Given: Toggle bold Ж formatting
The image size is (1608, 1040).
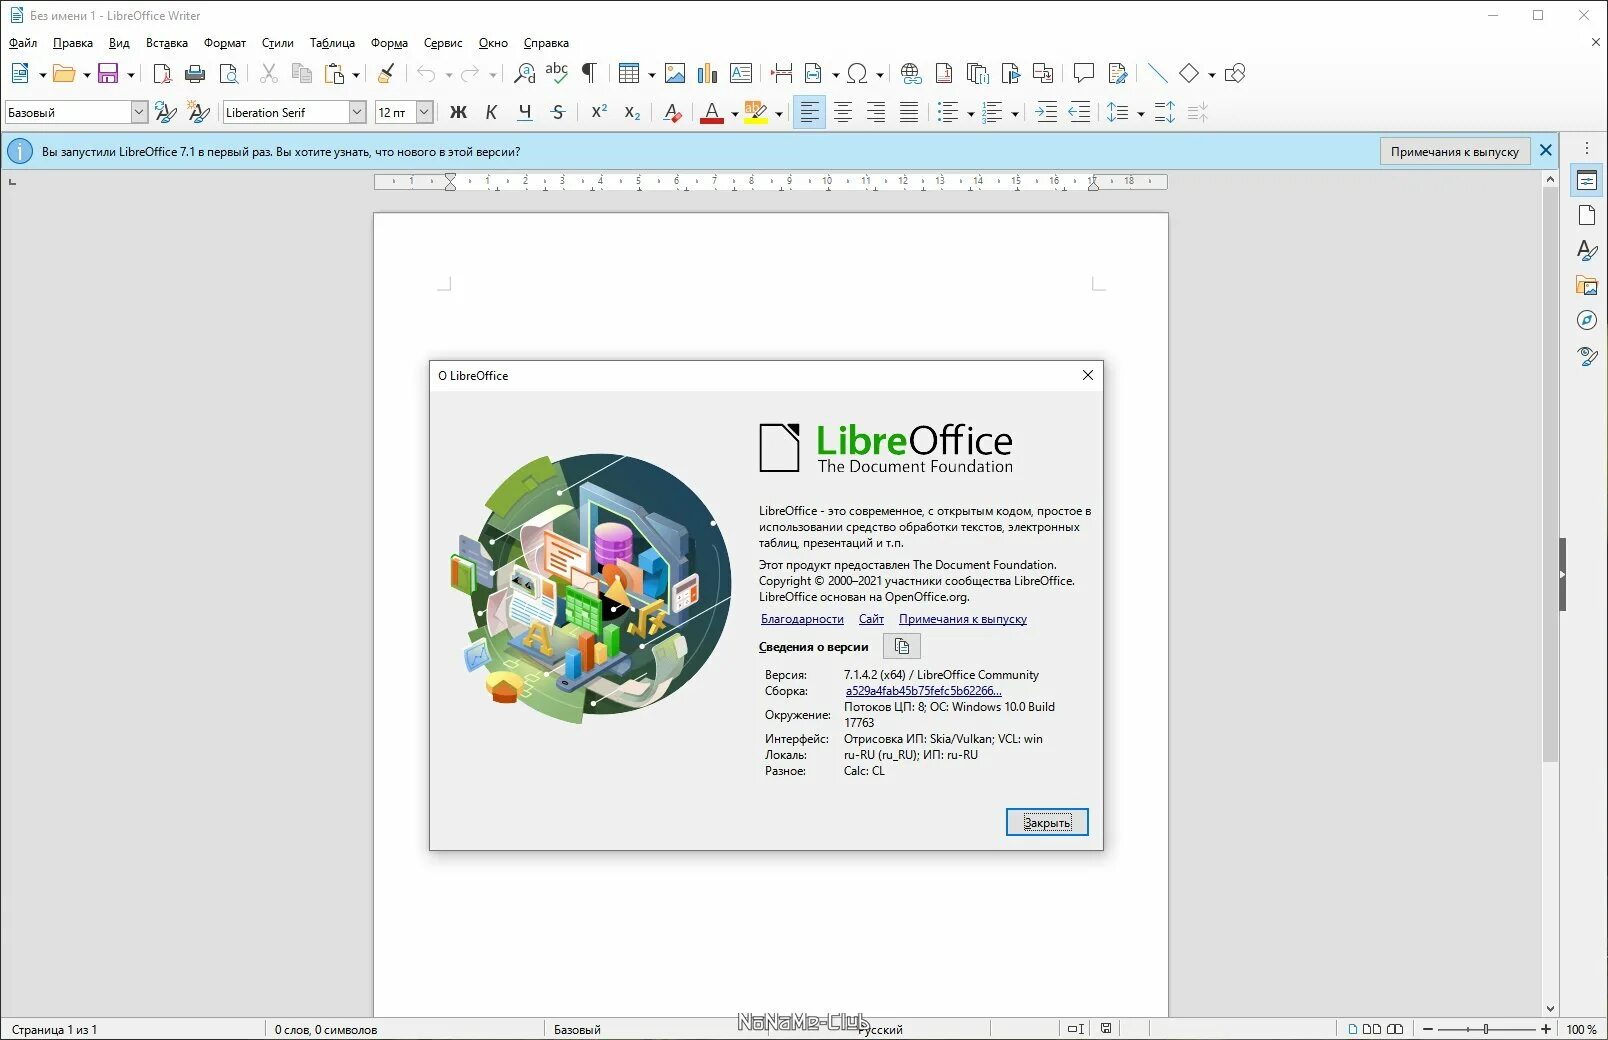Looking at the screenshot, I should (x=458, y=112).
